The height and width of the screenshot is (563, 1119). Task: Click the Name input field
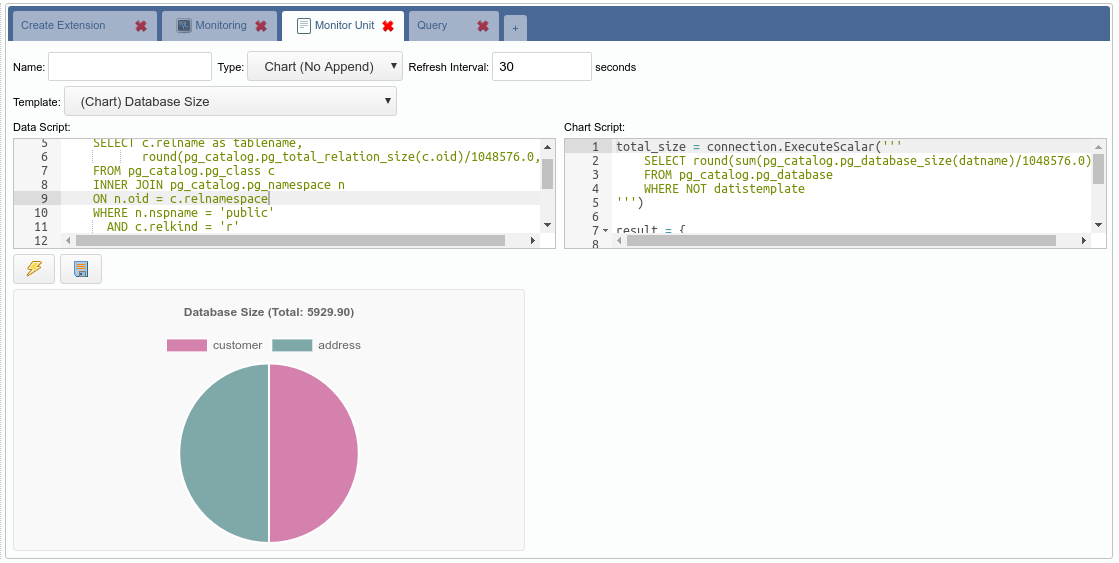coord(130,67)
